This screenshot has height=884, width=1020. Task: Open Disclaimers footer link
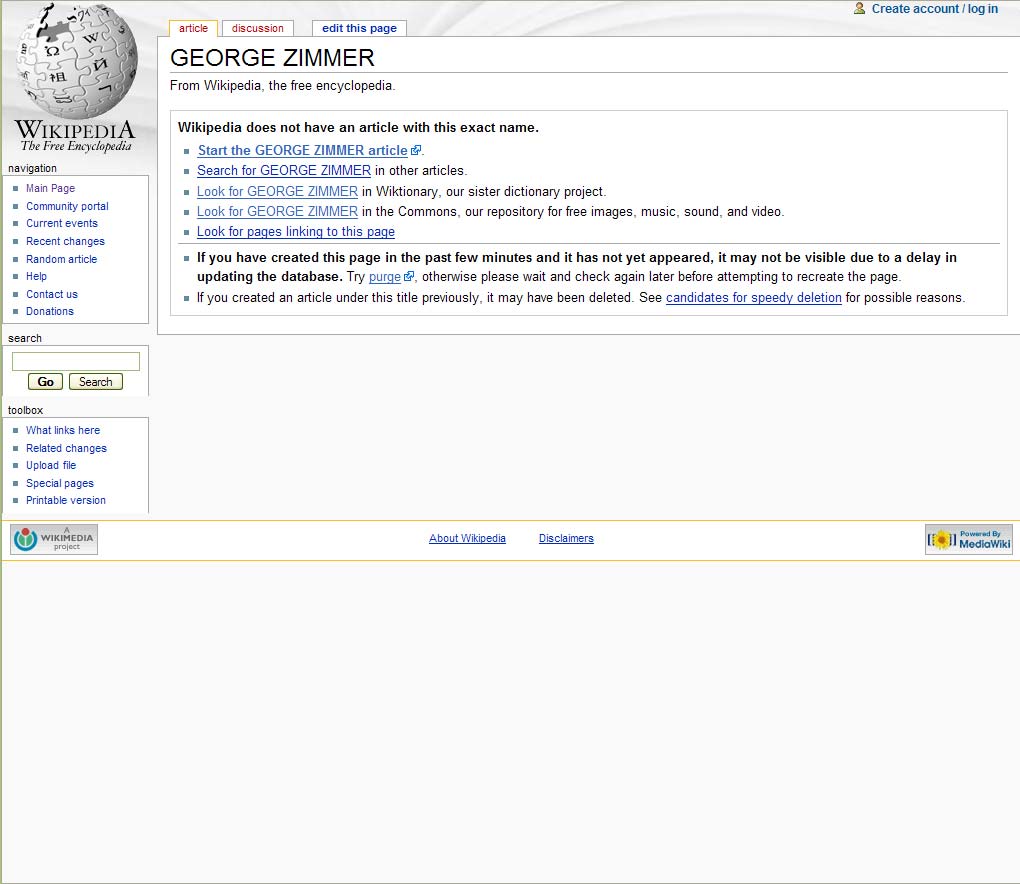(x=566, y=538)
